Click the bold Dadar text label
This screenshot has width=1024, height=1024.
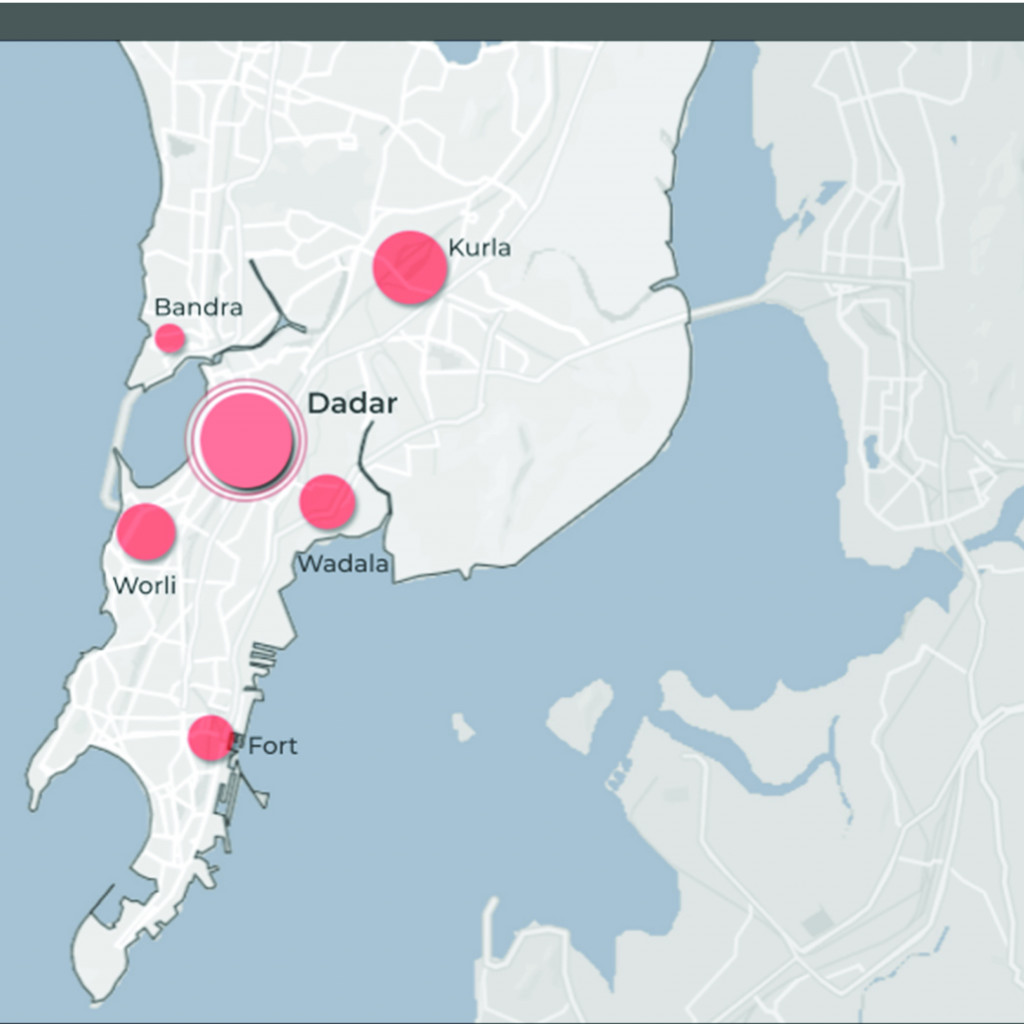click(352, 404)
